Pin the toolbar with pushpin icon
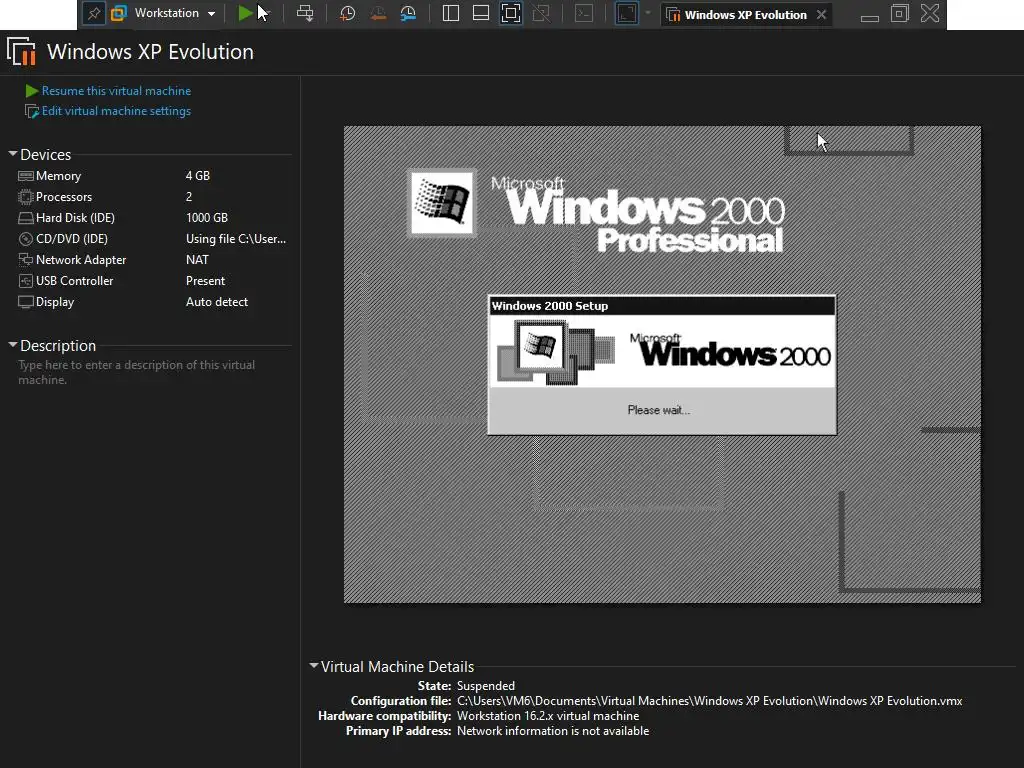The image size is (1024, 768). [94, 14]
